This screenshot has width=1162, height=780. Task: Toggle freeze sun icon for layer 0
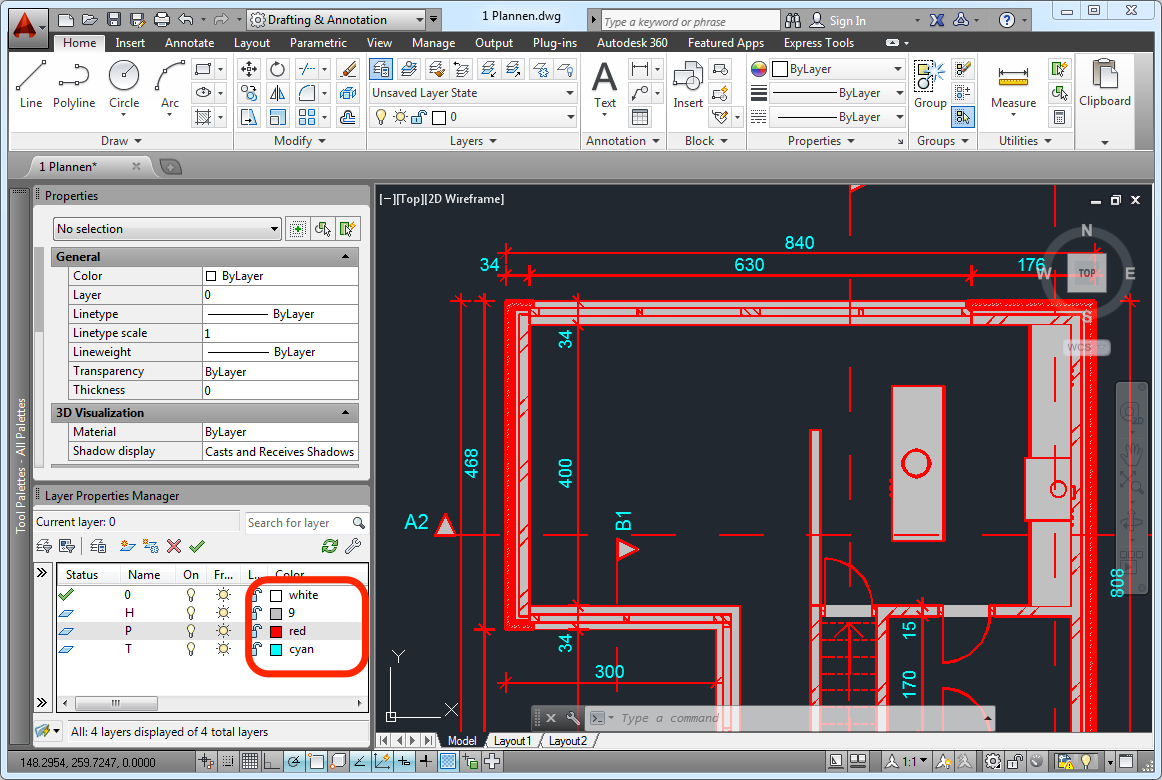point(222,595)
